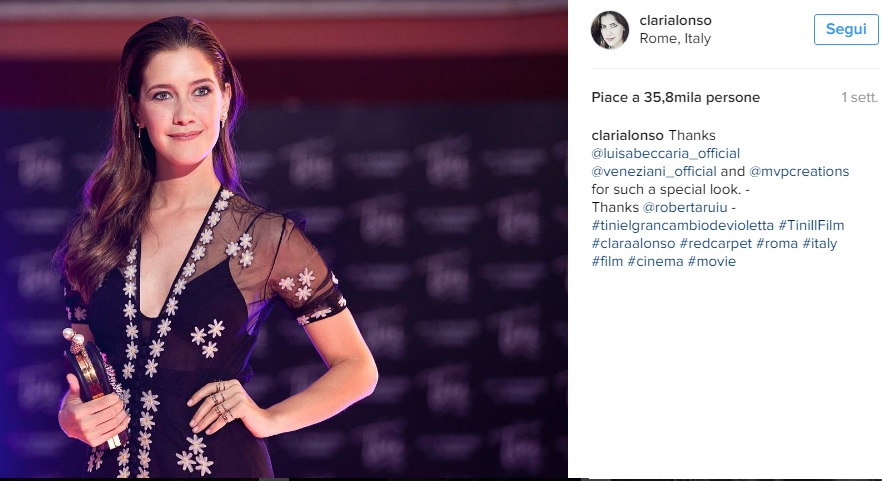
Task: Click clarialonso username in caption
Action: click(x=627, y=136)
